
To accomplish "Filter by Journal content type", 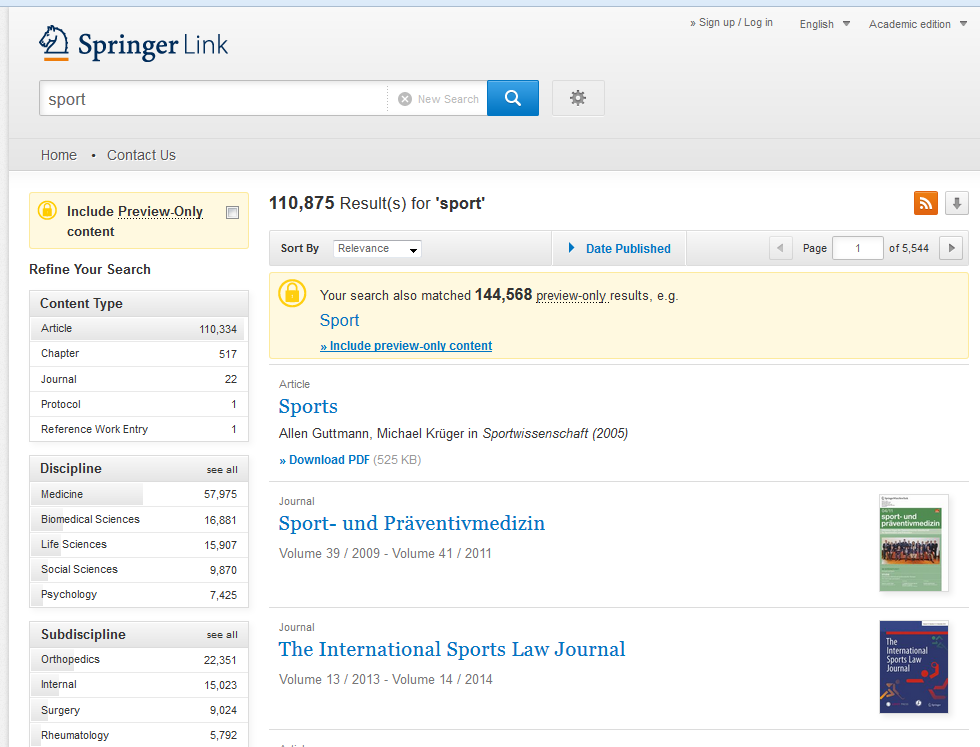I will click(x=139, y=379).
